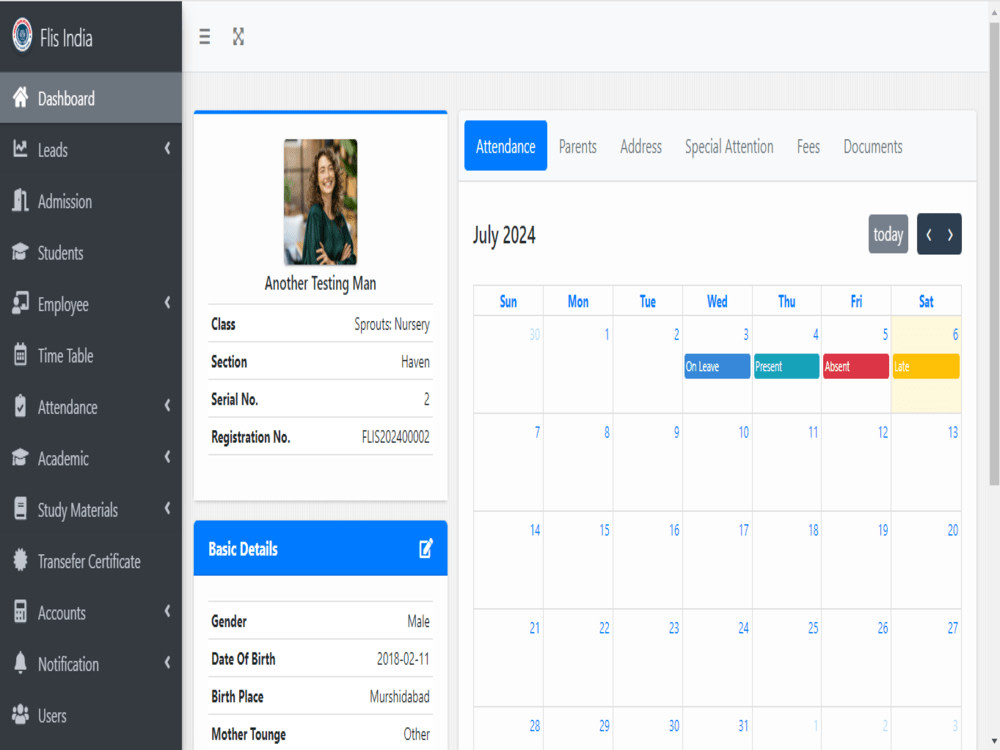Open Users in the sidebar
Viewport: 1000px width, 750px height.
point(91,715)
